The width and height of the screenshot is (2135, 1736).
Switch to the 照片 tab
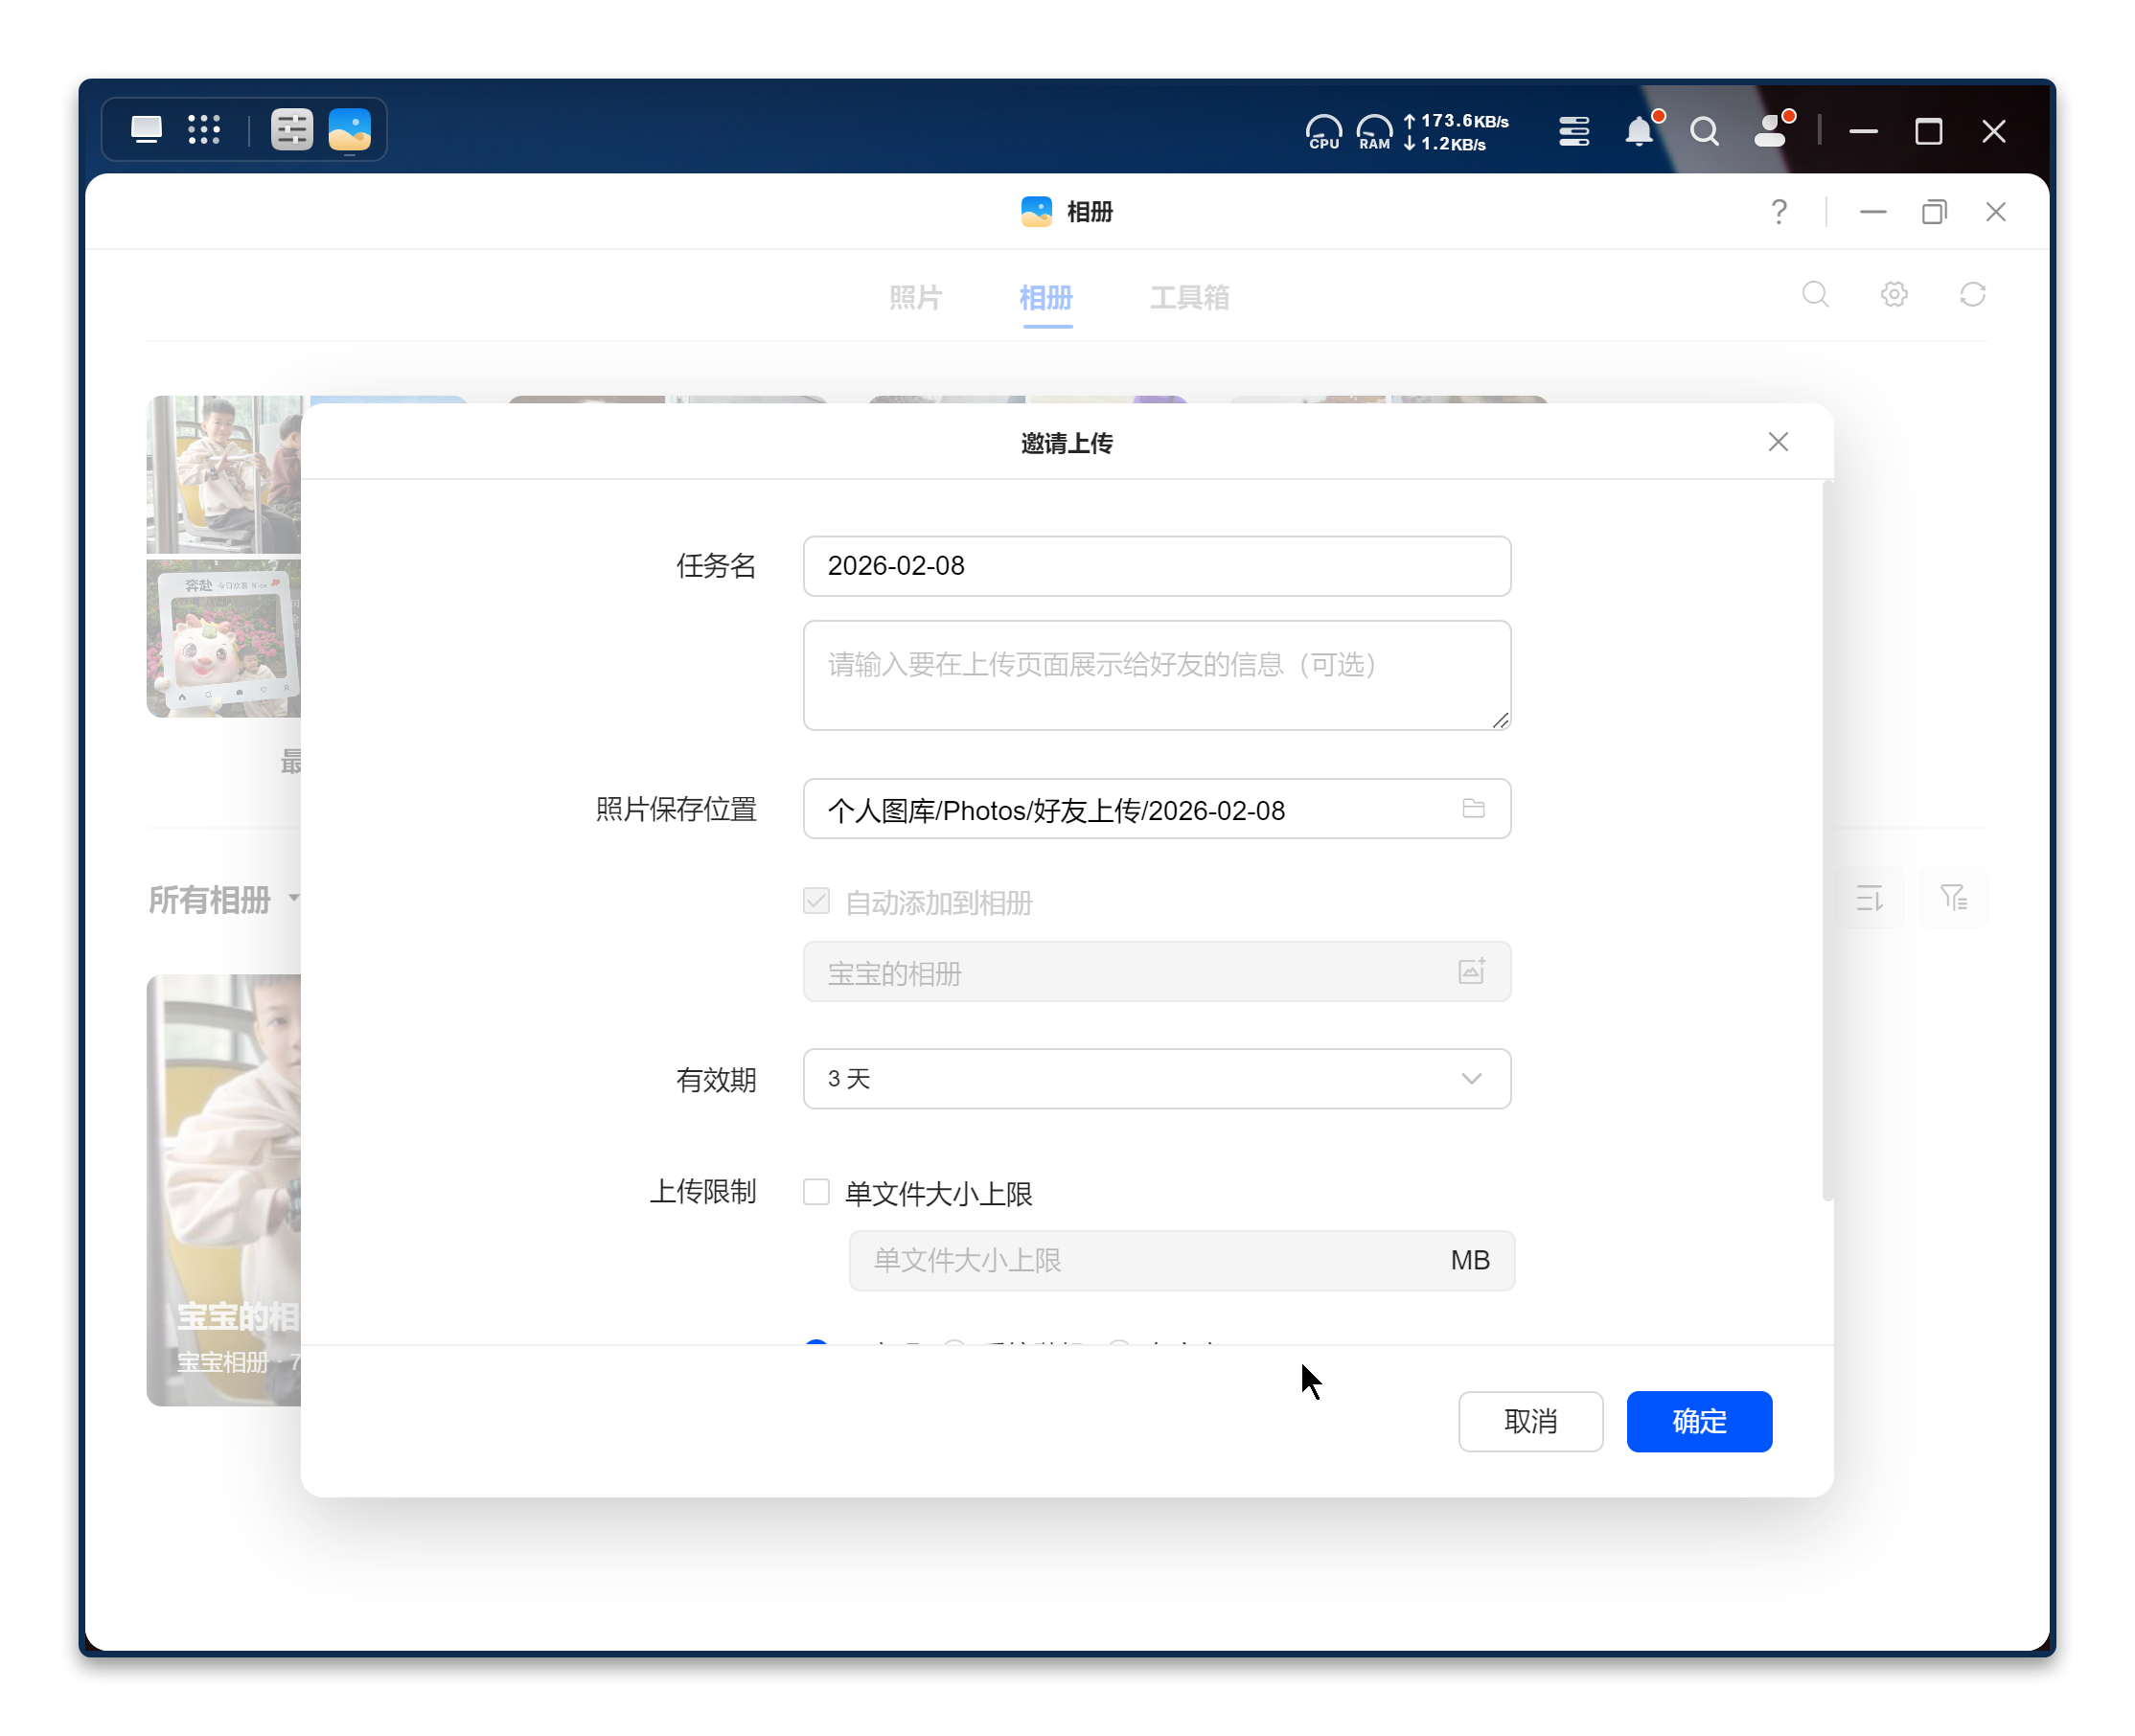tap(915, 297)
